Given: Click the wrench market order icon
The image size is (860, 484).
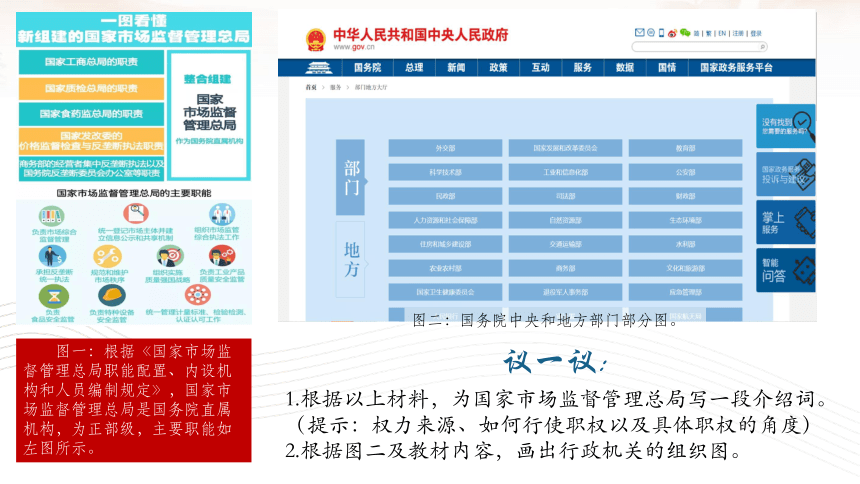Looking at the screenshot, I should coord(108,256).
